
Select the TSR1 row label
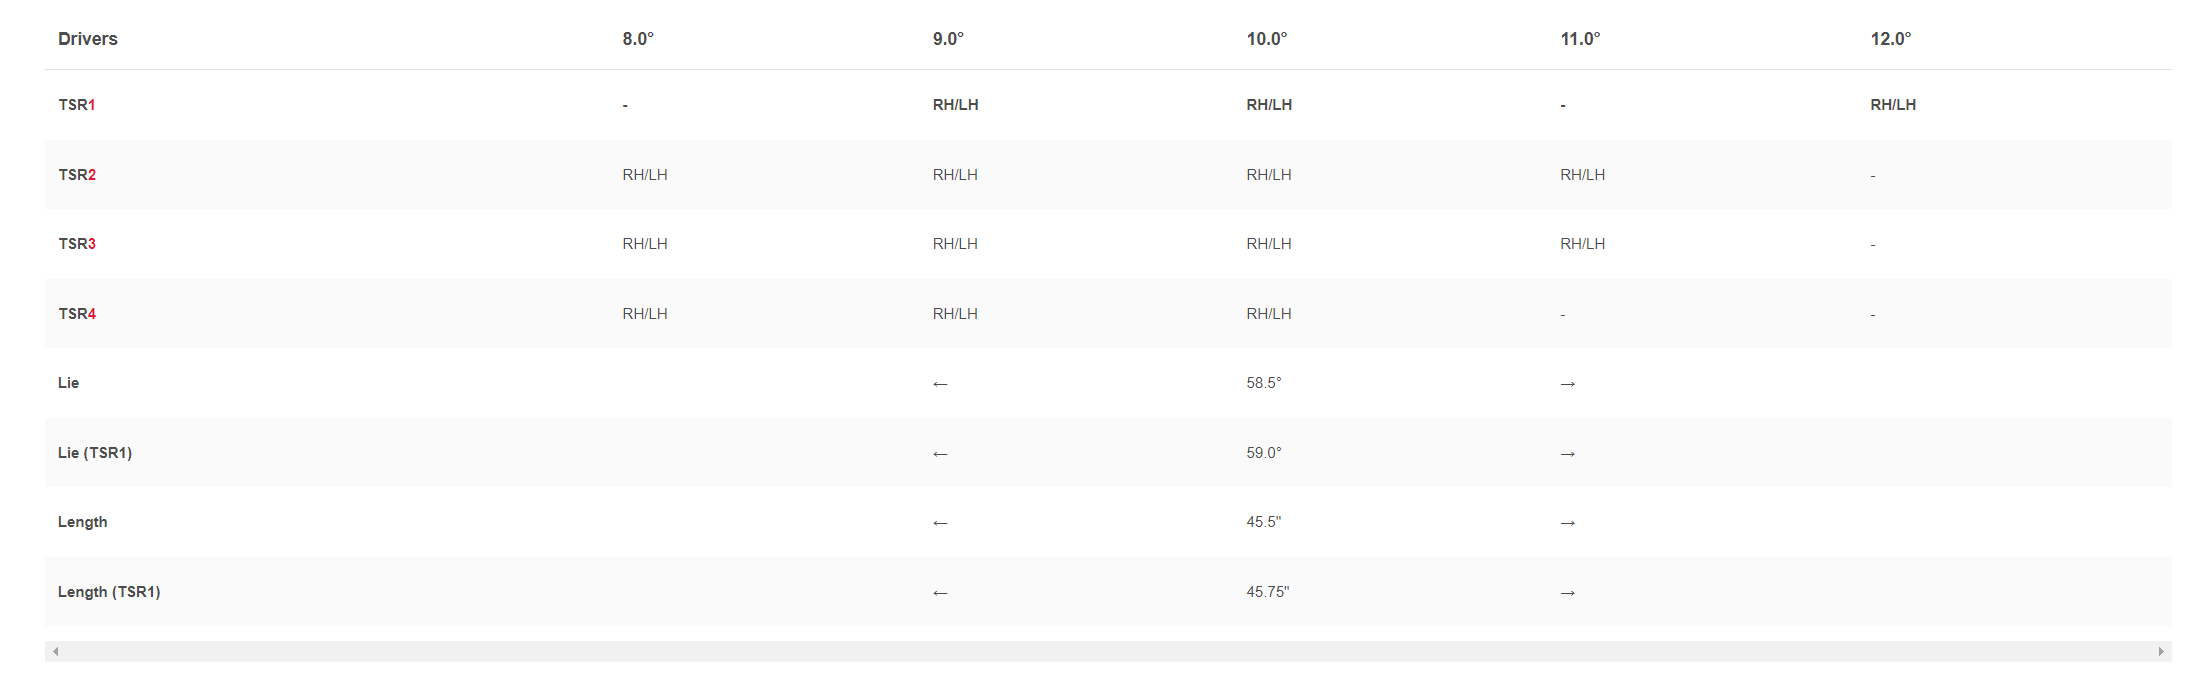coord(77,105)
